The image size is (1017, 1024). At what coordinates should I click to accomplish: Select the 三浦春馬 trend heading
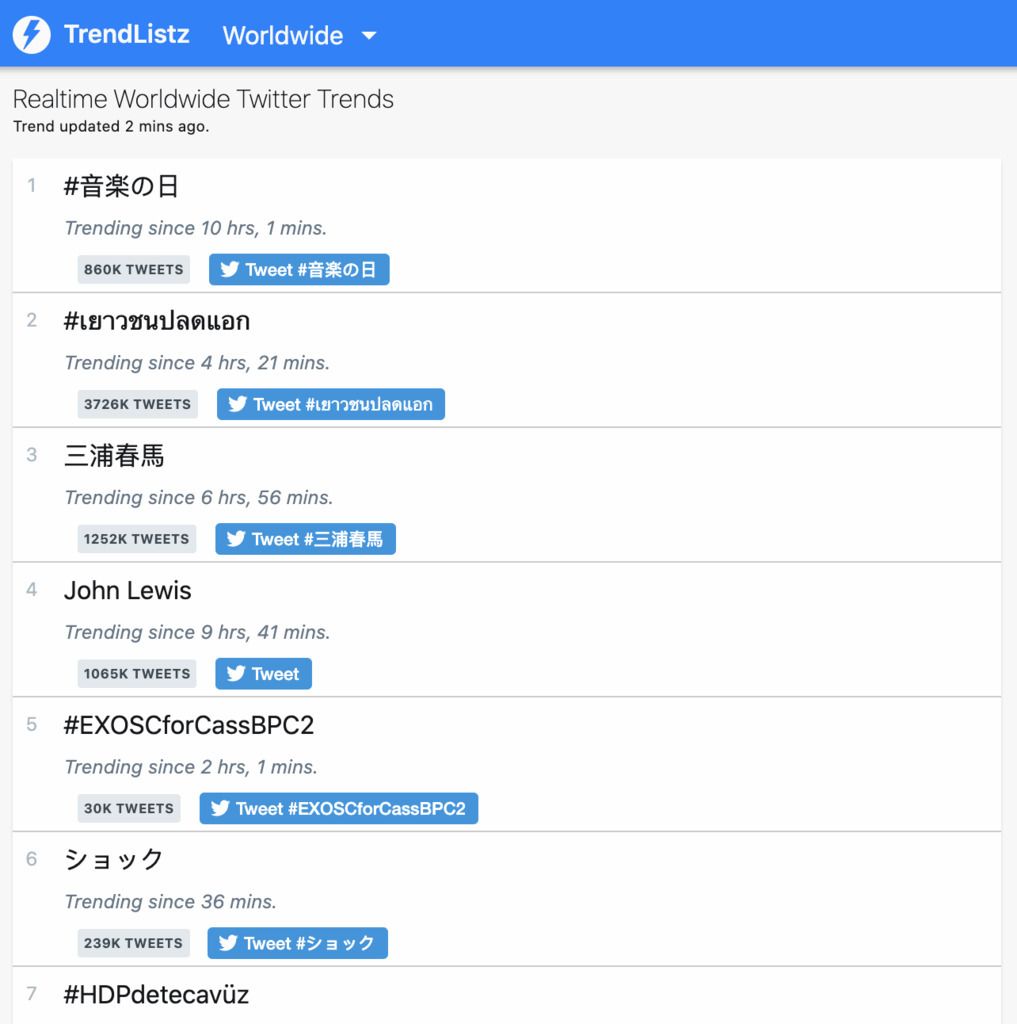pos(114,456)
